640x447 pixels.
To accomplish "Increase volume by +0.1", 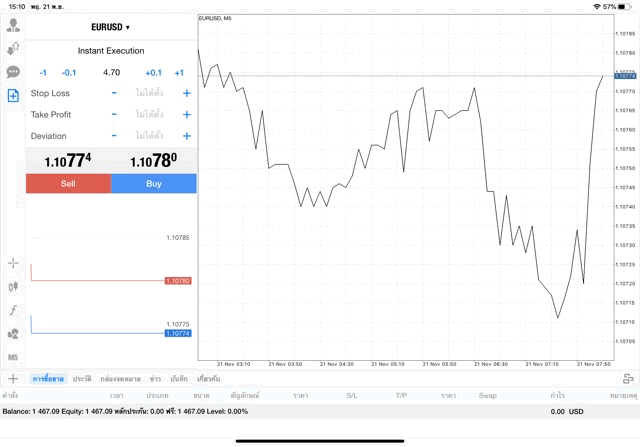I will tap(153, 72).
